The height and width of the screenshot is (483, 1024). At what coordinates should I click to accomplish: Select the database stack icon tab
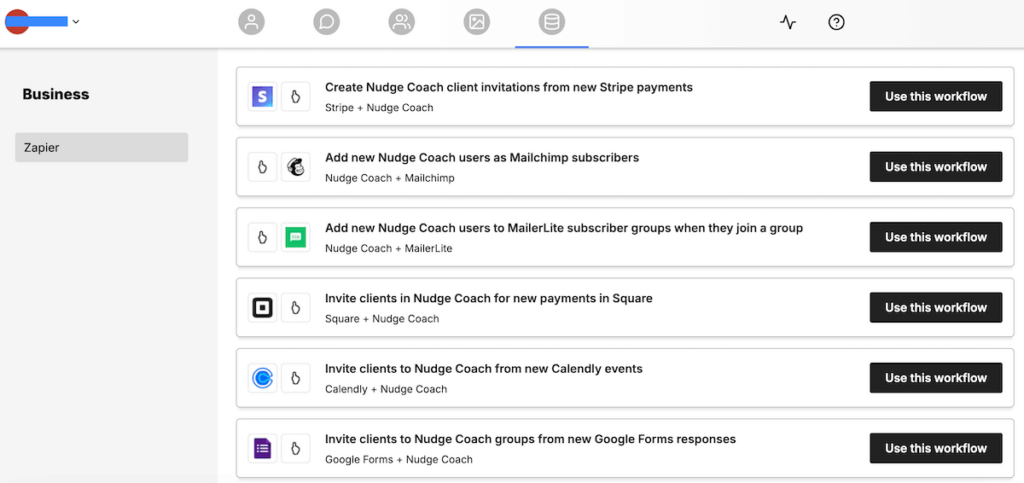point(551,22)
